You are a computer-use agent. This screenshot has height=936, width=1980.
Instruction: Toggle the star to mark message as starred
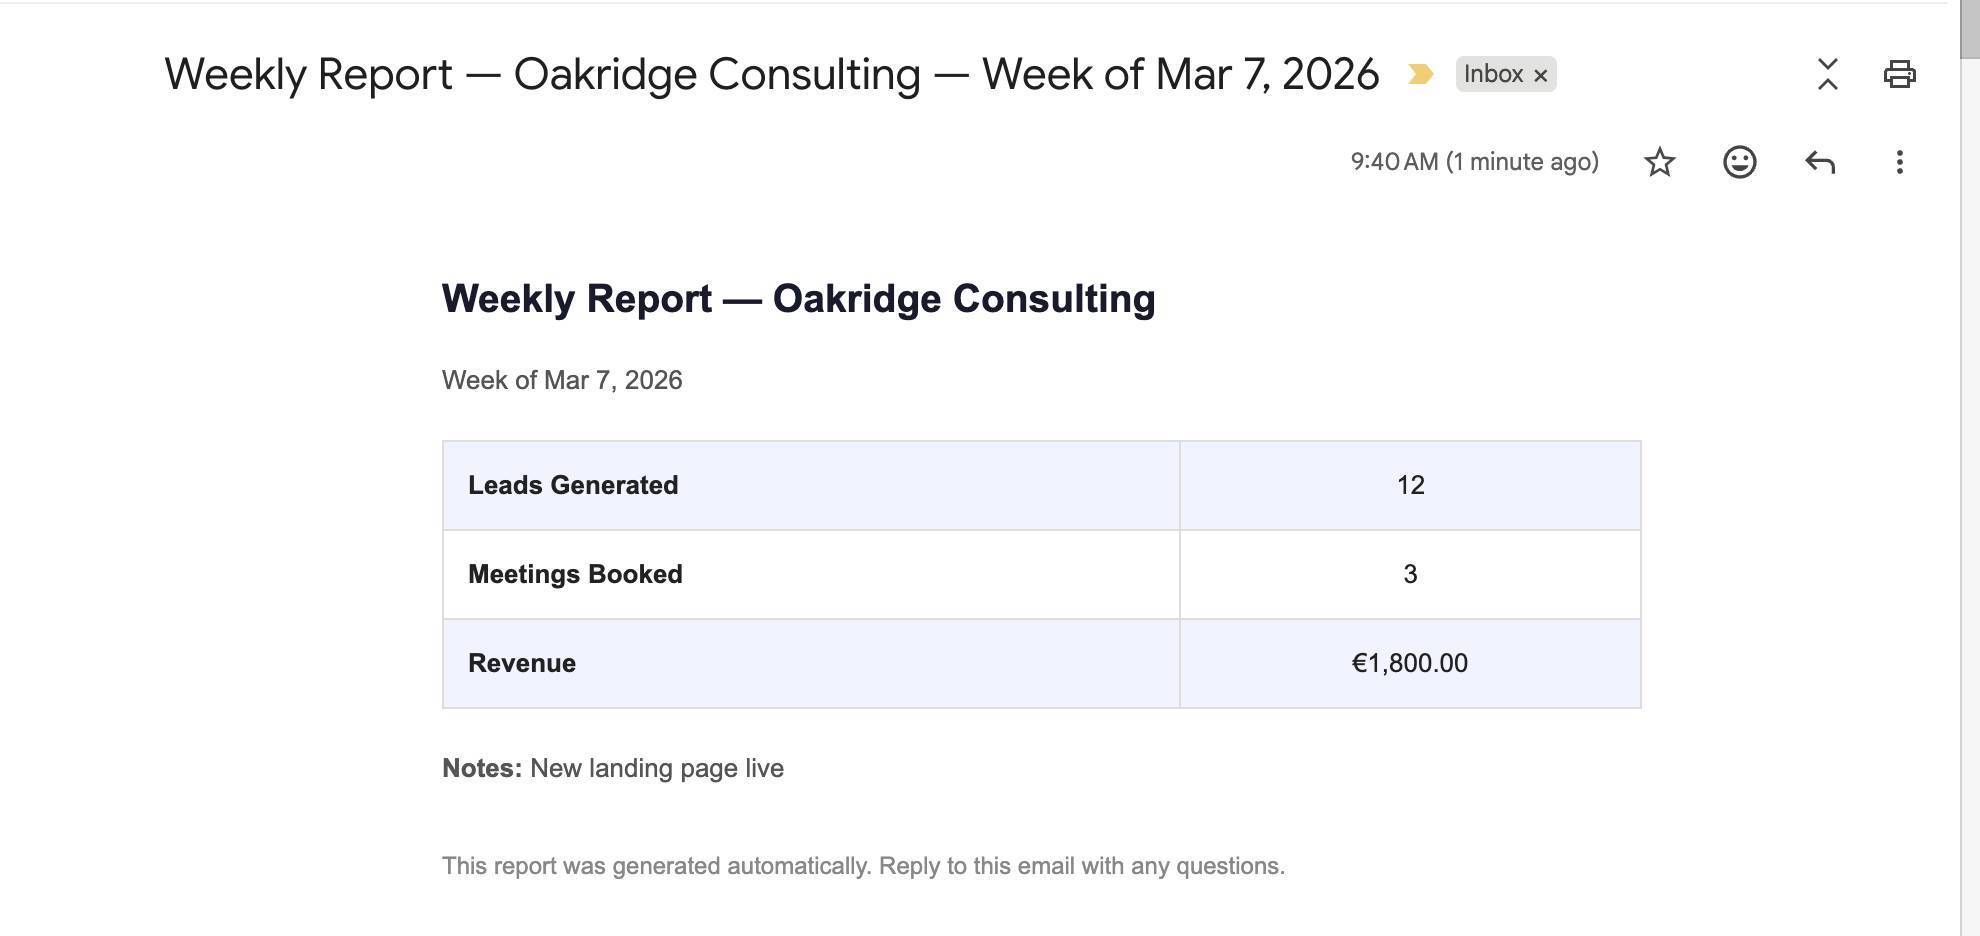1660,161
